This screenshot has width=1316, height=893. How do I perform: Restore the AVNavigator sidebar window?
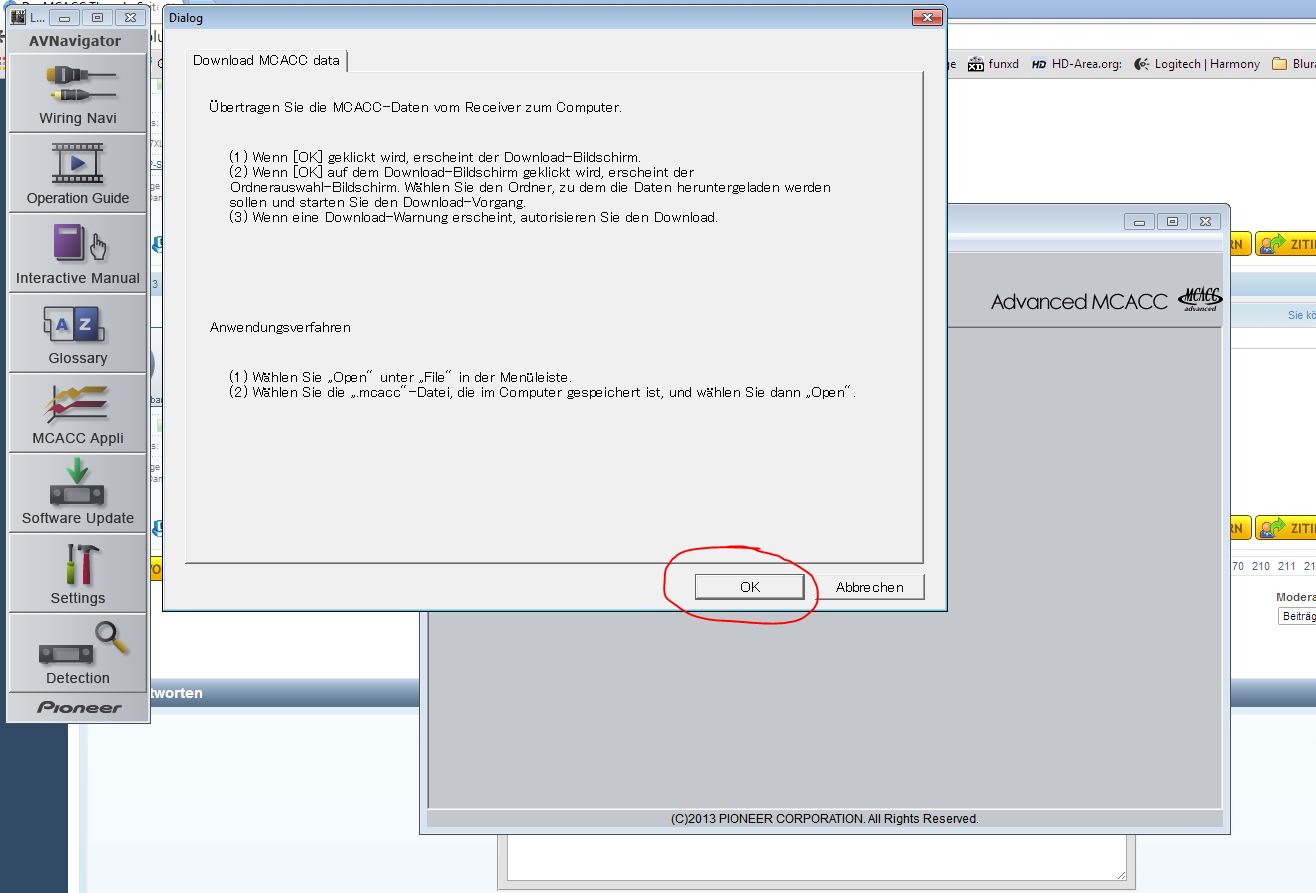click(x=97, y=17)
